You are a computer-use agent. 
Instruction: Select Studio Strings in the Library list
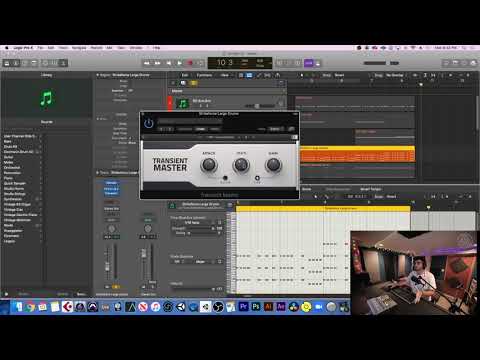(15, 194)
